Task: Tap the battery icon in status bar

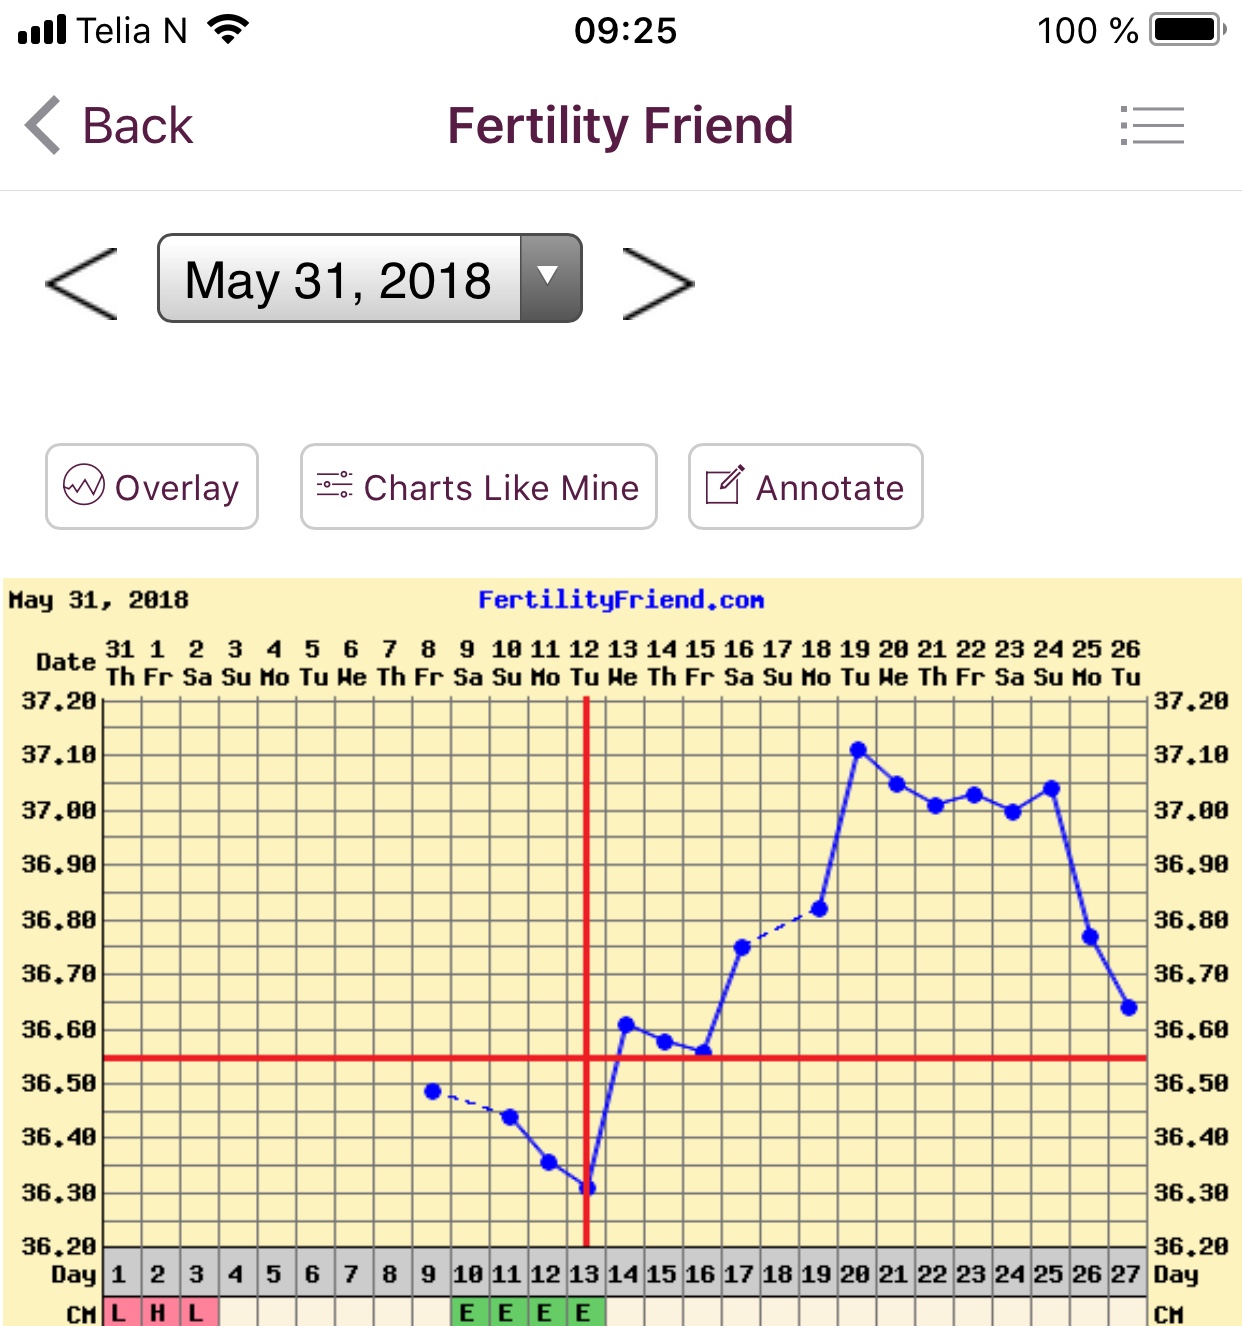Action: [1187, 30]
